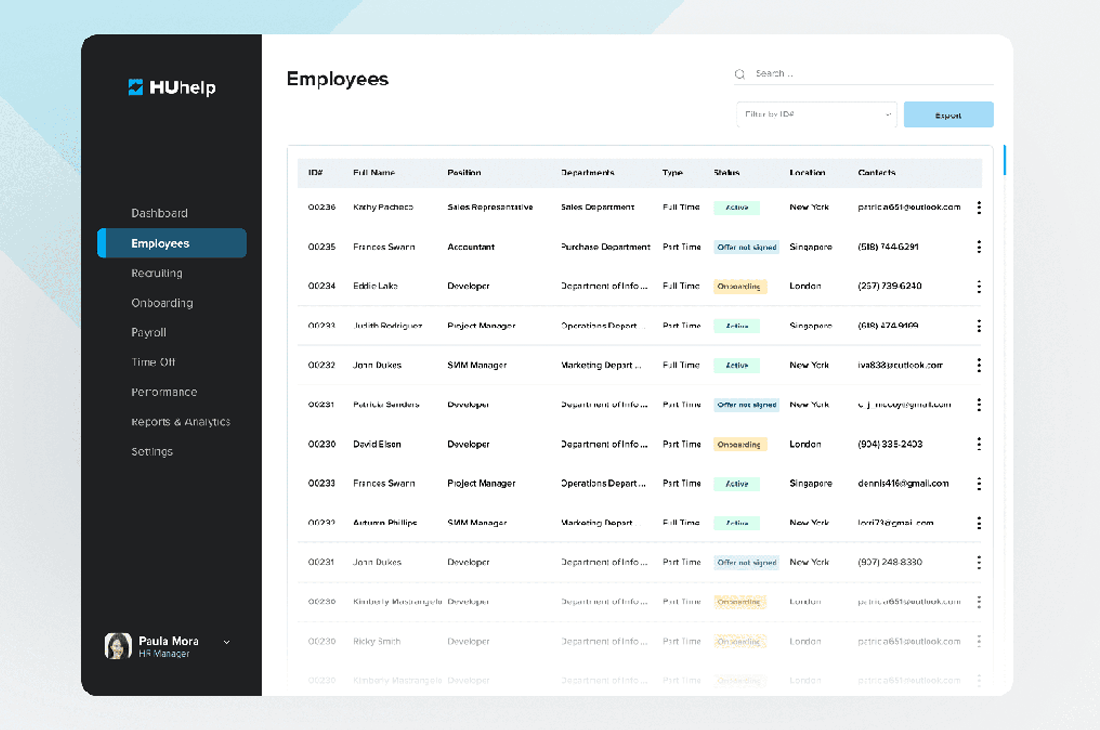Open kebab menu on Kathy Pacheco's row
Viewport: 1100px width, 730px height.
978,207
